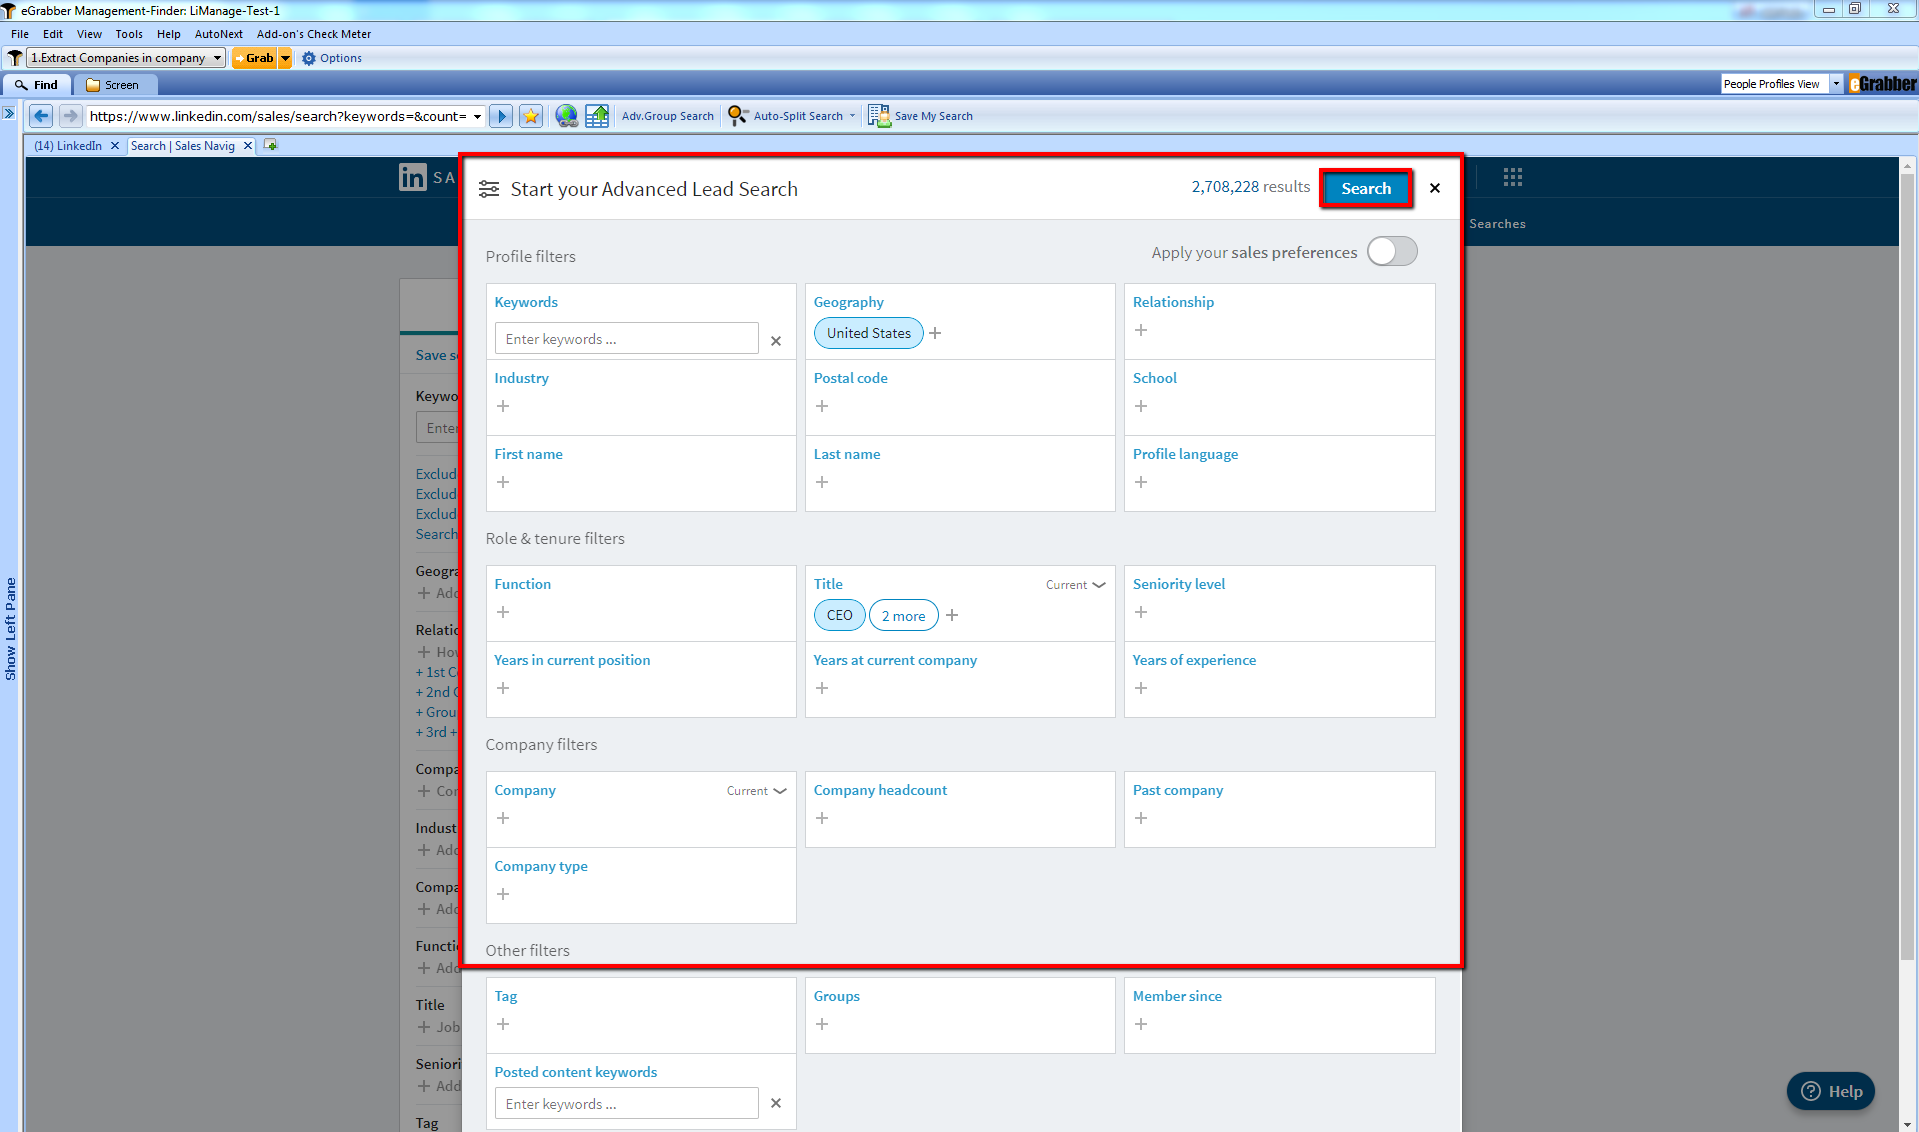Click the blue Search button
1919x1132 pixels.
point(1366,188)
